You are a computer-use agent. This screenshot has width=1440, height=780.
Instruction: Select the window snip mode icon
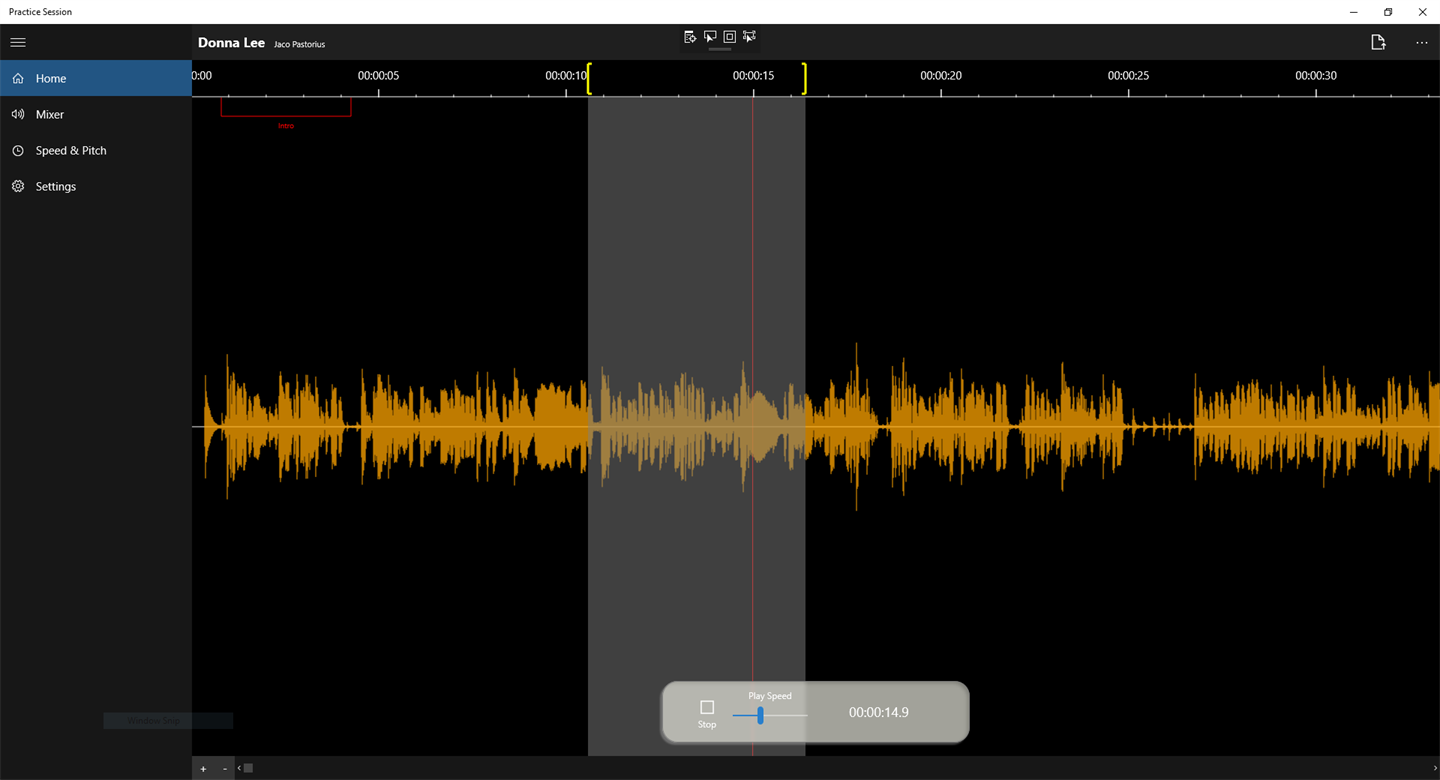pyautogui.click(x=710, y=37)
